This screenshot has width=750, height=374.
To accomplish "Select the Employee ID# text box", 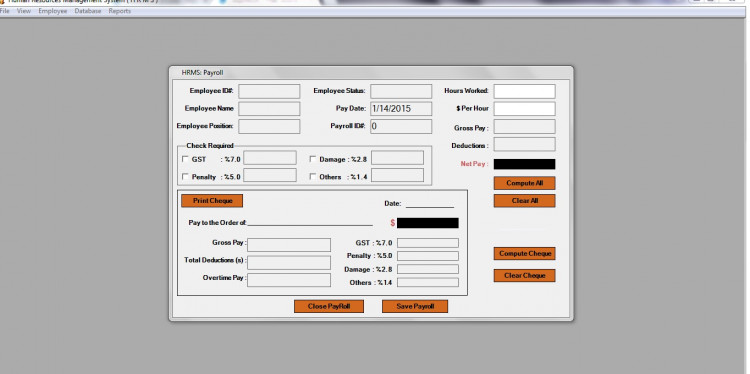I will click(x=269, y=91).
